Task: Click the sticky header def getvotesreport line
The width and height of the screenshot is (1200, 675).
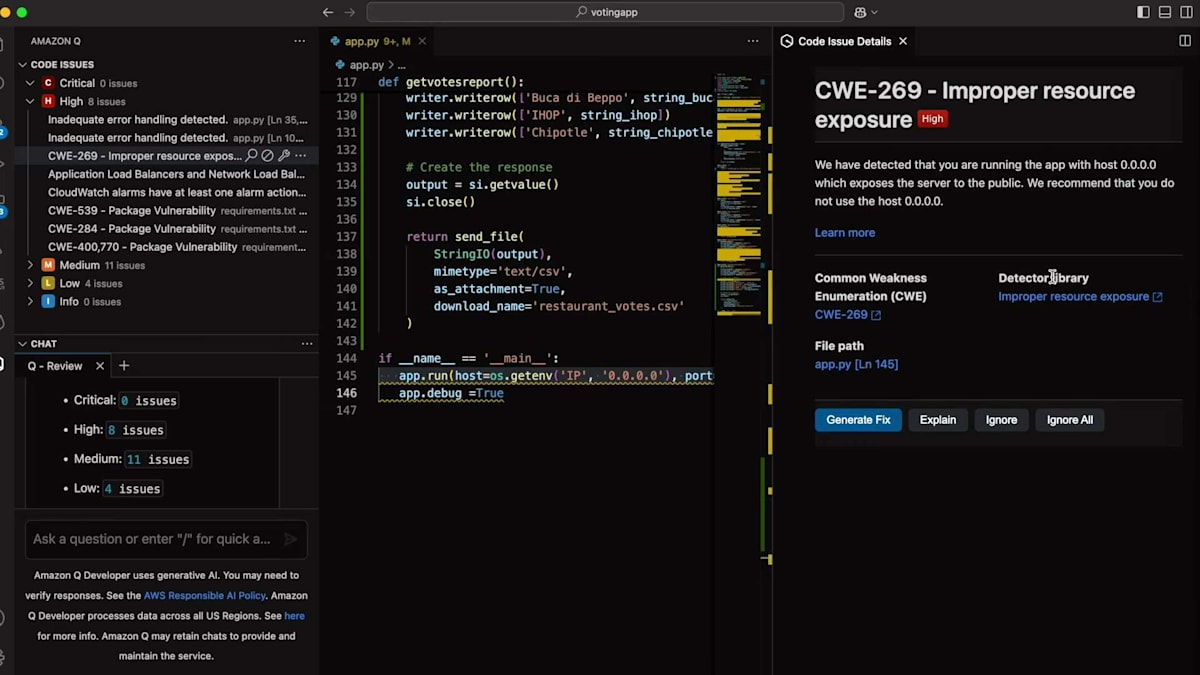Action: (x=451, y=82)
